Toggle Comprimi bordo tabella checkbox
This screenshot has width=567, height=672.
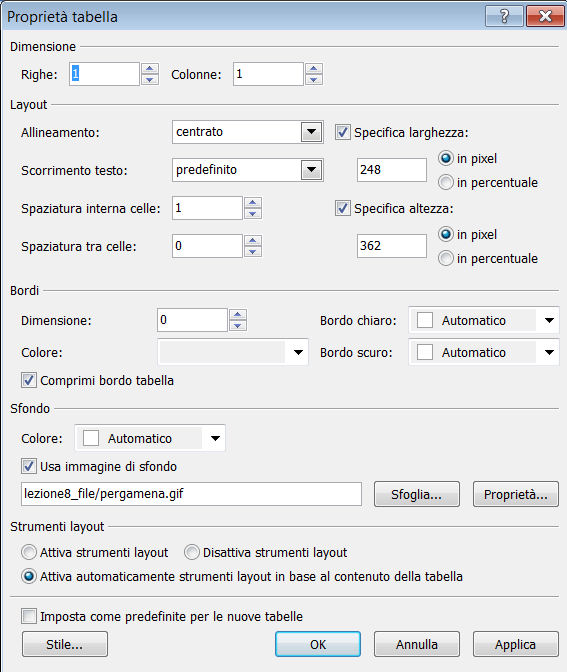point(29,381)
